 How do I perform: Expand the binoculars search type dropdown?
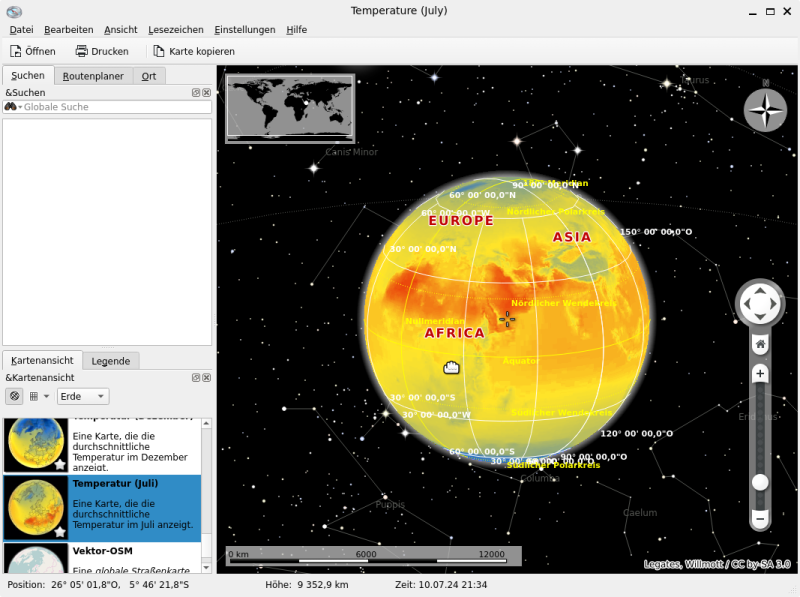[13, 107]
